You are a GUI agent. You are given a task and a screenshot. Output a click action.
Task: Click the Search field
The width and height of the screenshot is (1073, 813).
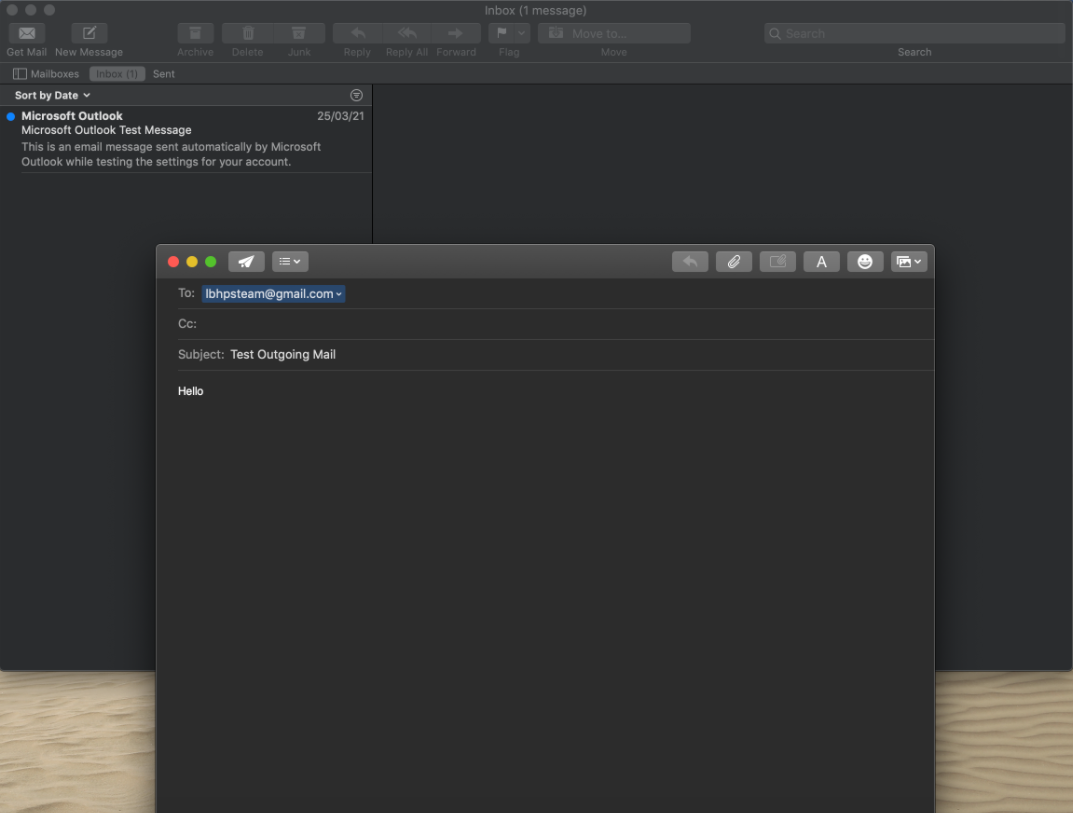pos(912,33)
